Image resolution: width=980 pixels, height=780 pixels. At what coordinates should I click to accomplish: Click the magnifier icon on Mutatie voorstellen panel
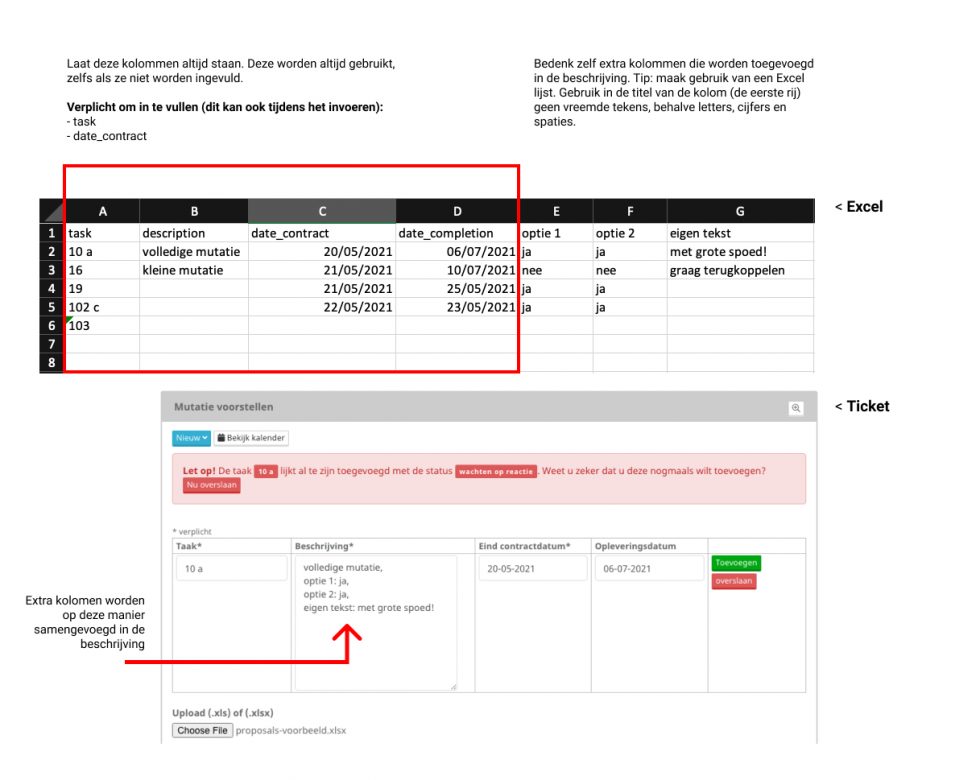[797, 406]
